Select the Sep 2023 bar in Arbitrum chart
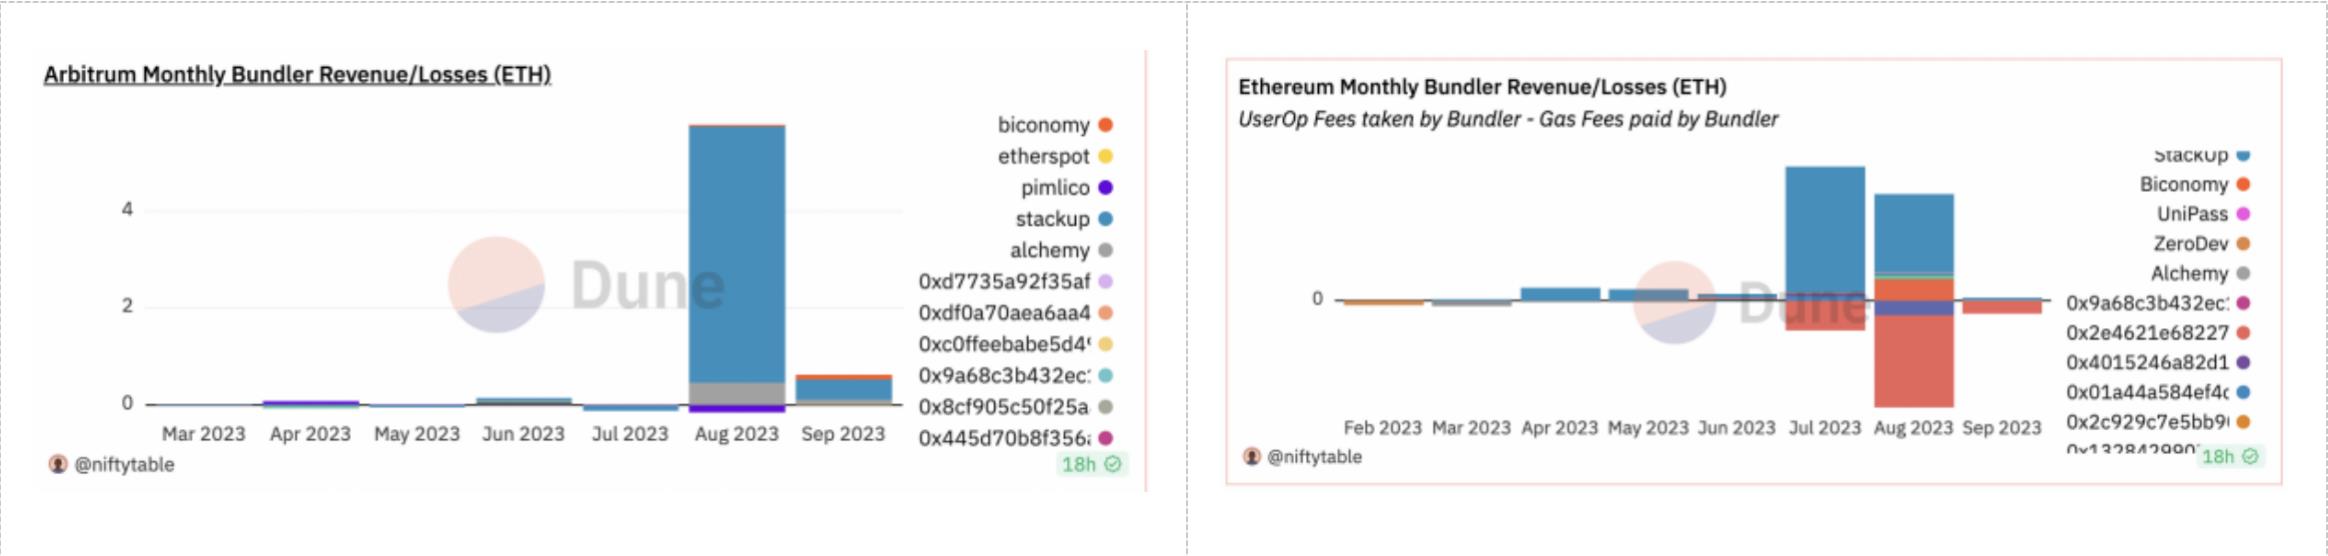This screenshot has height=556, width=2328. point(843,389)
